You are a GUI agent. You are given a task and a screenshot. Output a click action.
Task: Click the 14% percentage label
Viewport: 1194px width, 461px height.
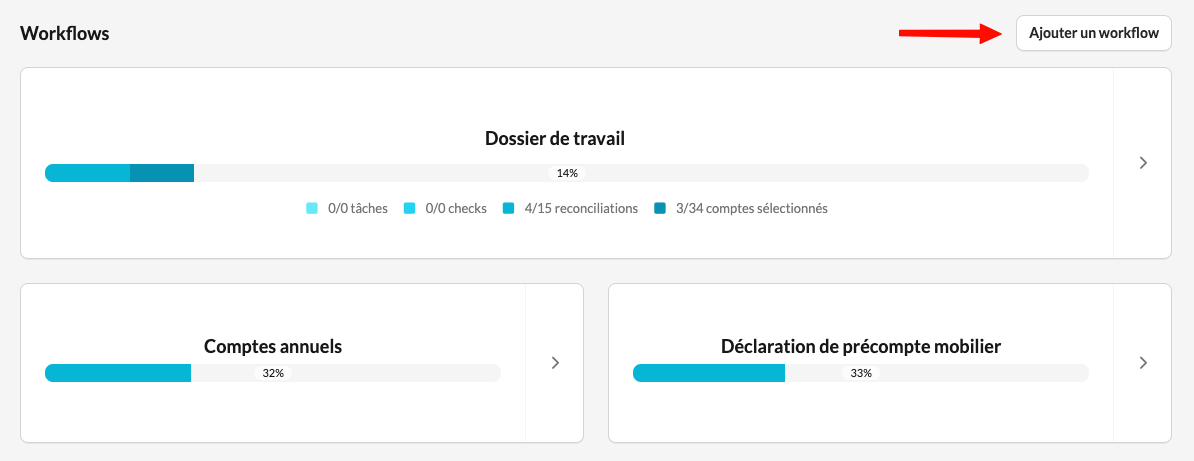click(x=567, y=173)
